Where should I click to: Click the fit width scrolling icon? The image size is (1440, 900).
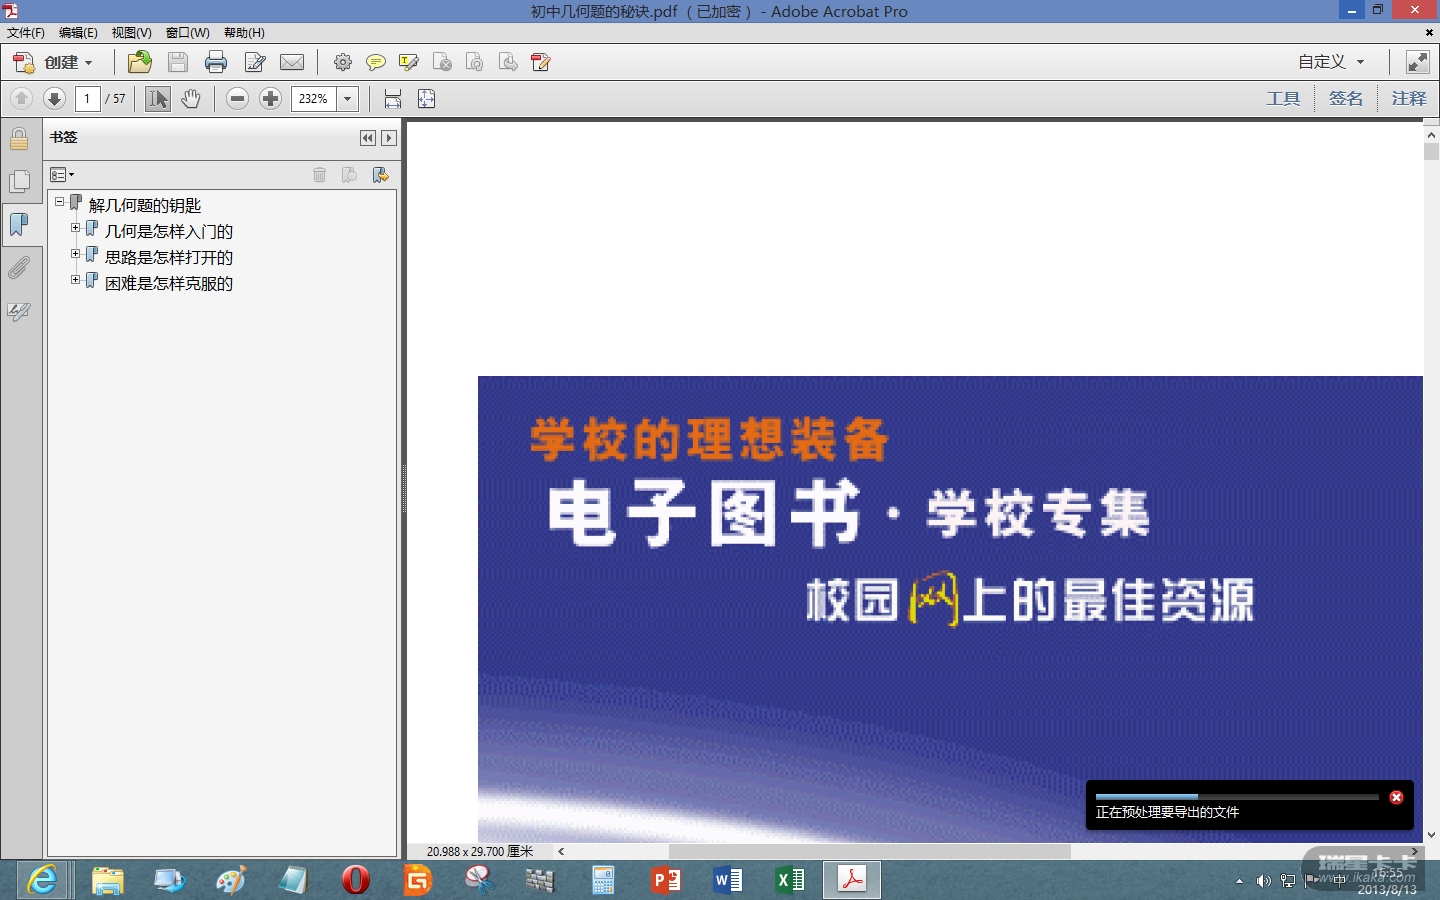coord(393,98)
